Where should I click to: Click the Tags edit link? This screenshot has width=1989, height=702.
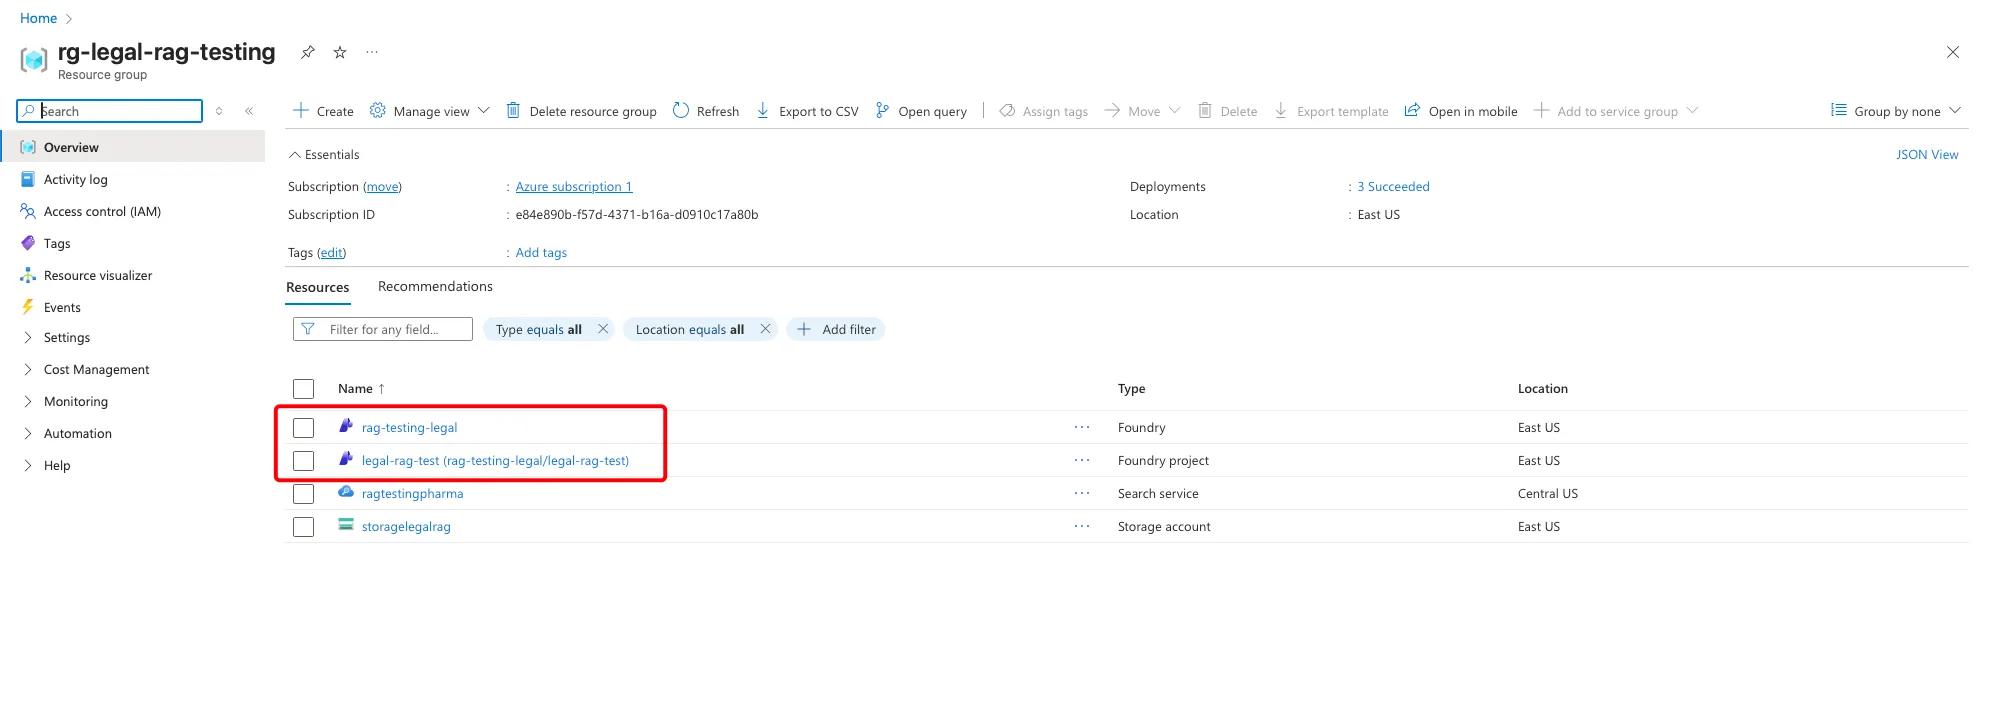click(x=331, y=253)
